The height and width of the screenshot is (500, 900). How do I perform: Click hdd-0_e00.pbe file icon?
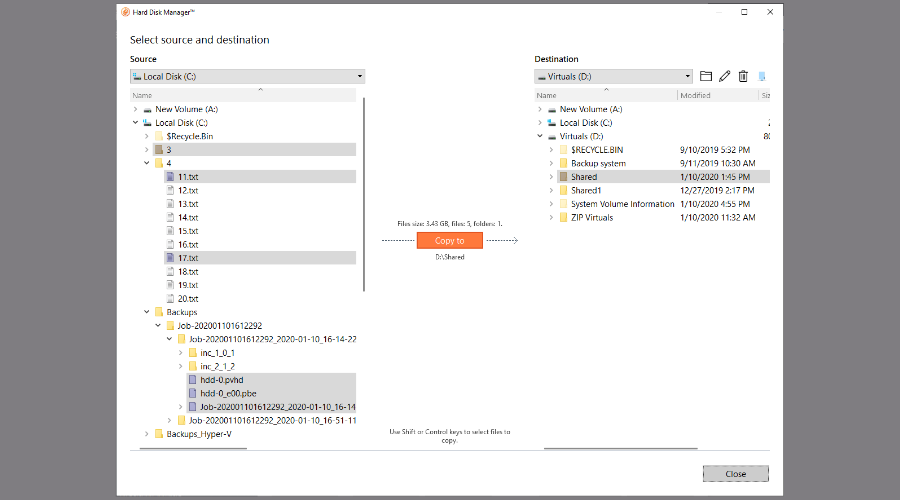(192, 393)
